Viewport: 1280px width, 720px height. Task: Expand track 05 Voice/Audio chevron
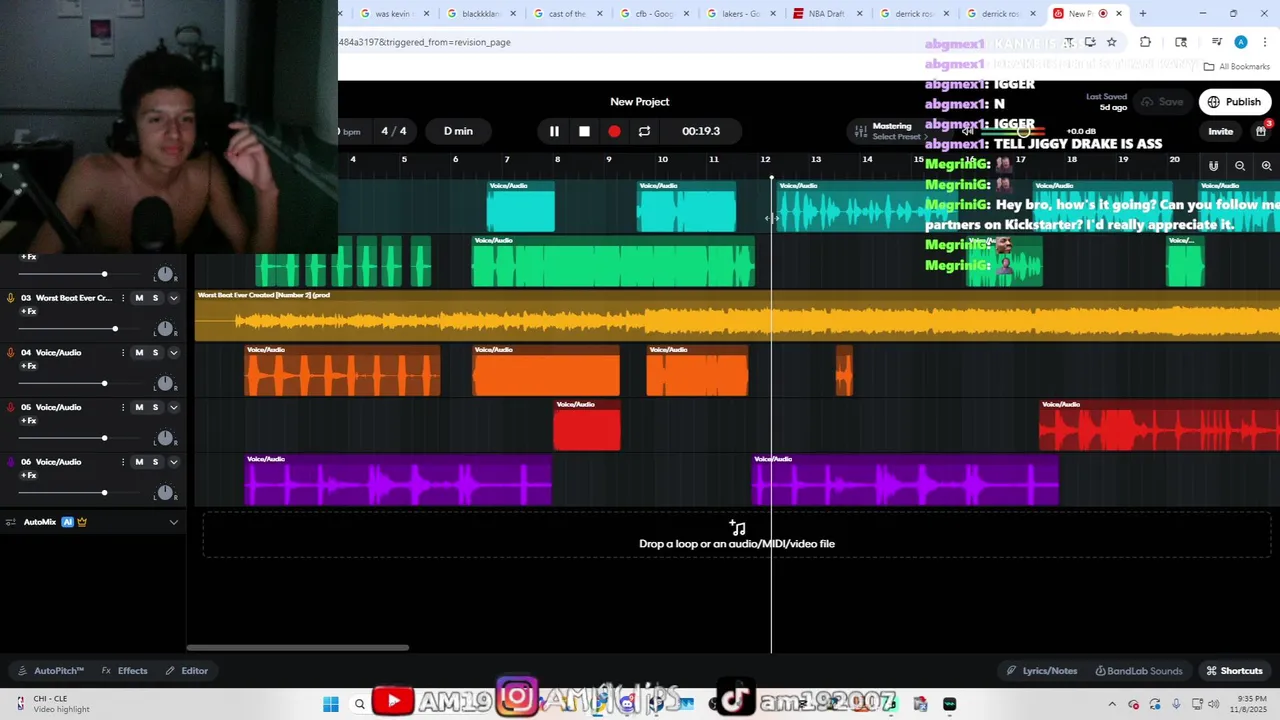173,407
